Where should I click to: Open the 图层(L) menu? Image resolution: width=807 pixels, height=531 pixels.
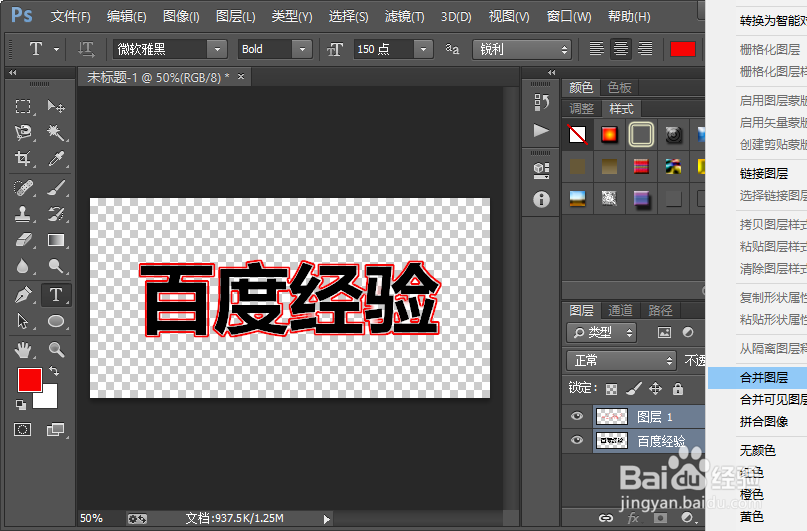pos(235,17)
